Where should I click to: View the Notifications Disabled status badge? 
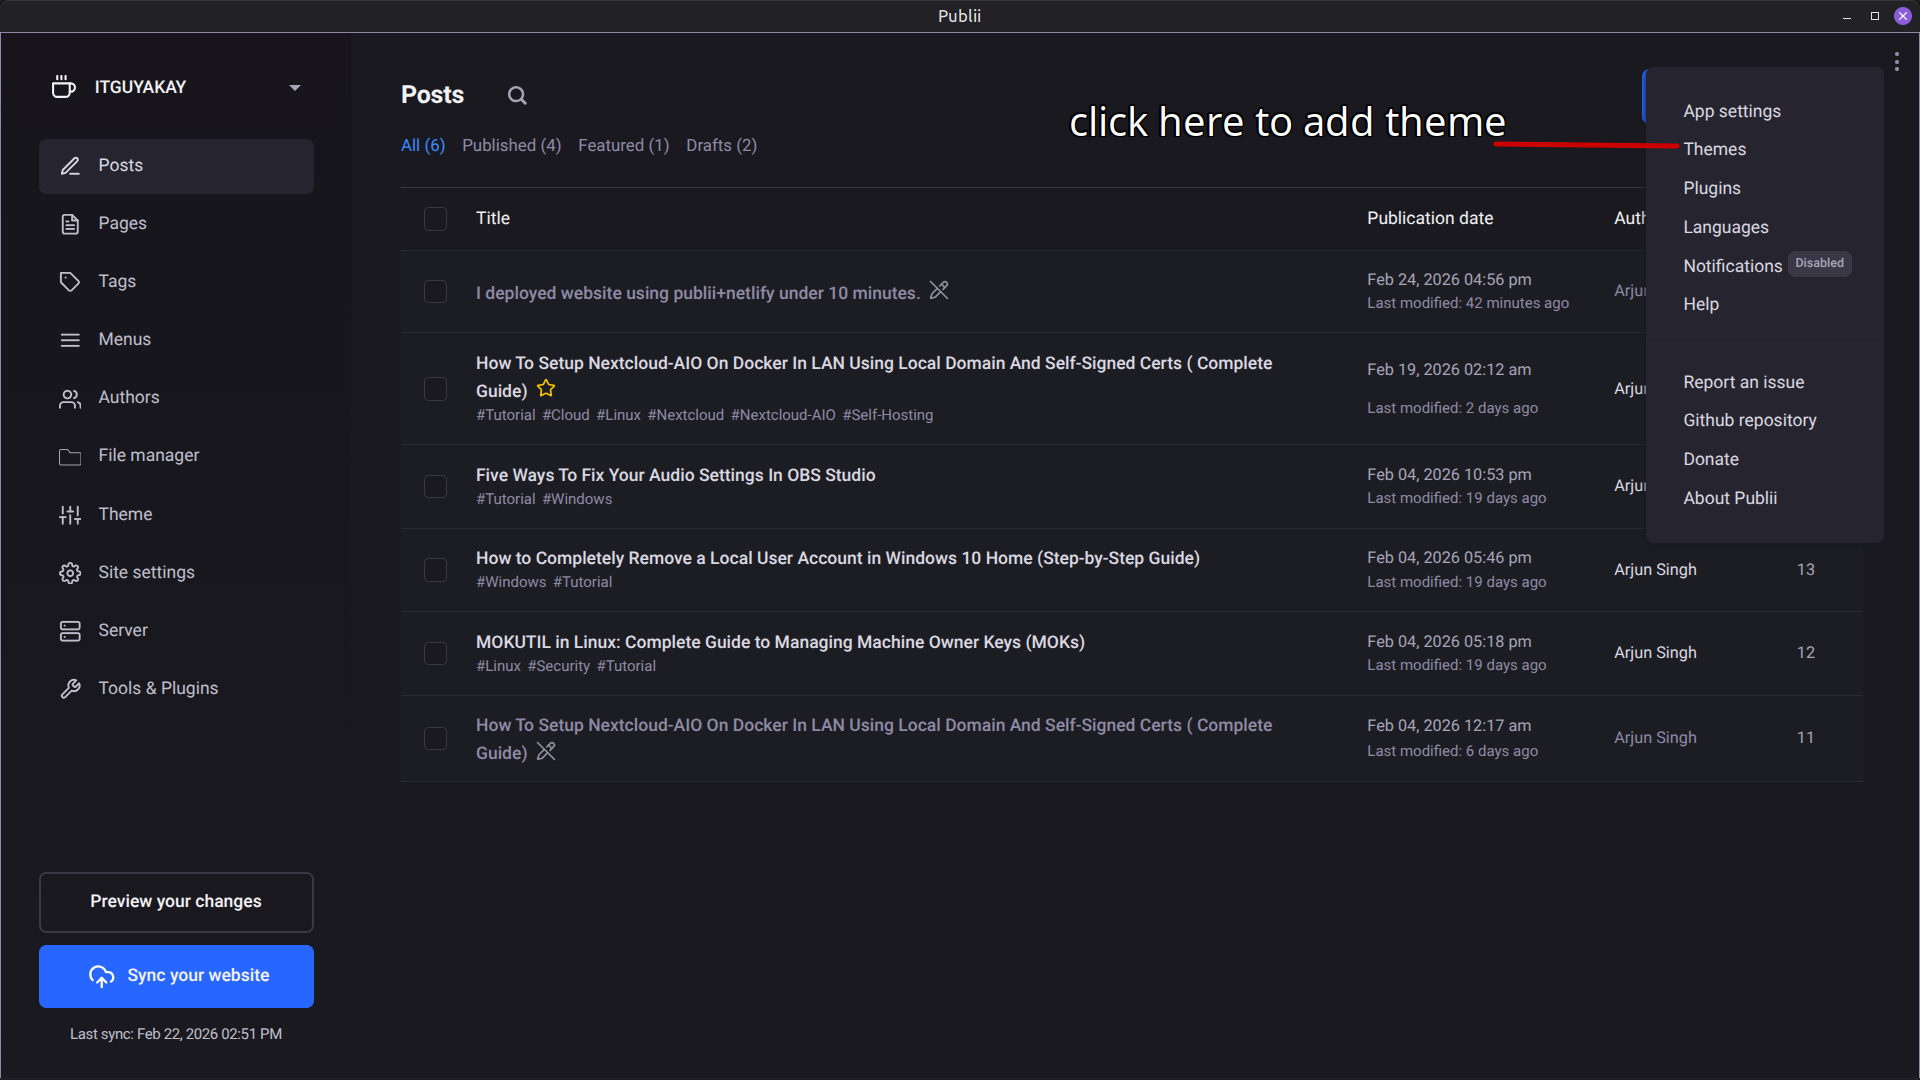coord(1820,263)
